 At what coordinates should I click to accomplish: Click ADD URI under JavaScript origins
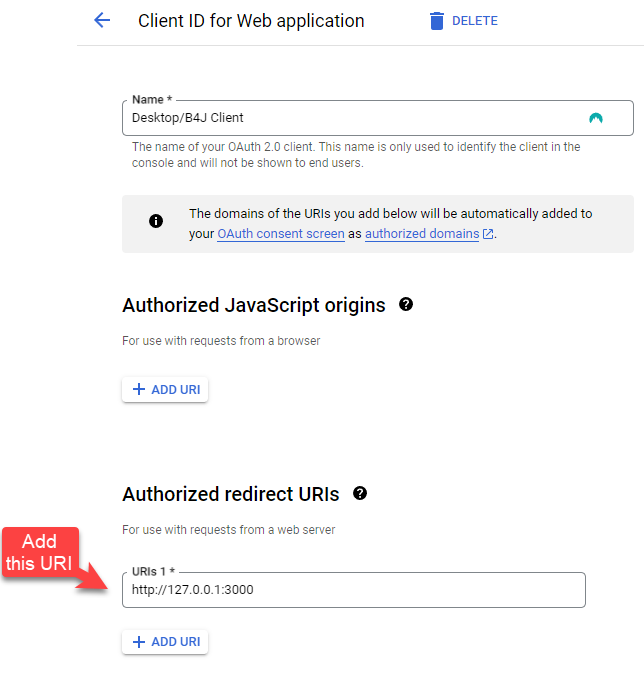(165, 389)
